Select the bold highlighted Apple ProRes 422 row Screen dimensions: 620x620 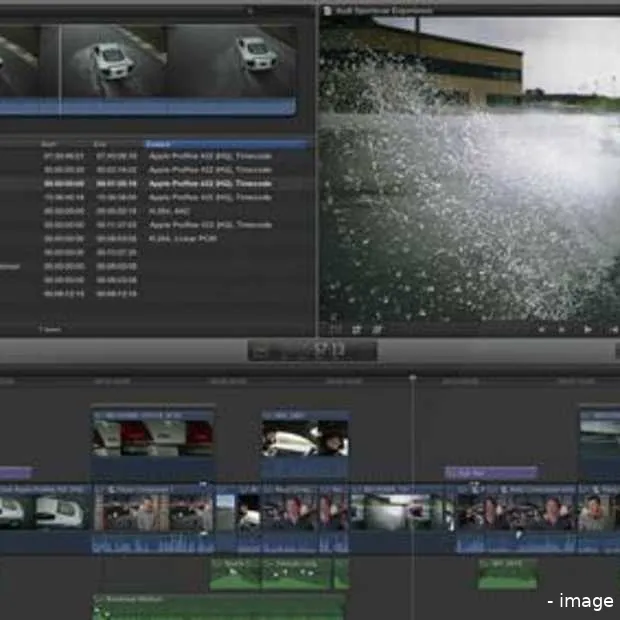point(158,184)
